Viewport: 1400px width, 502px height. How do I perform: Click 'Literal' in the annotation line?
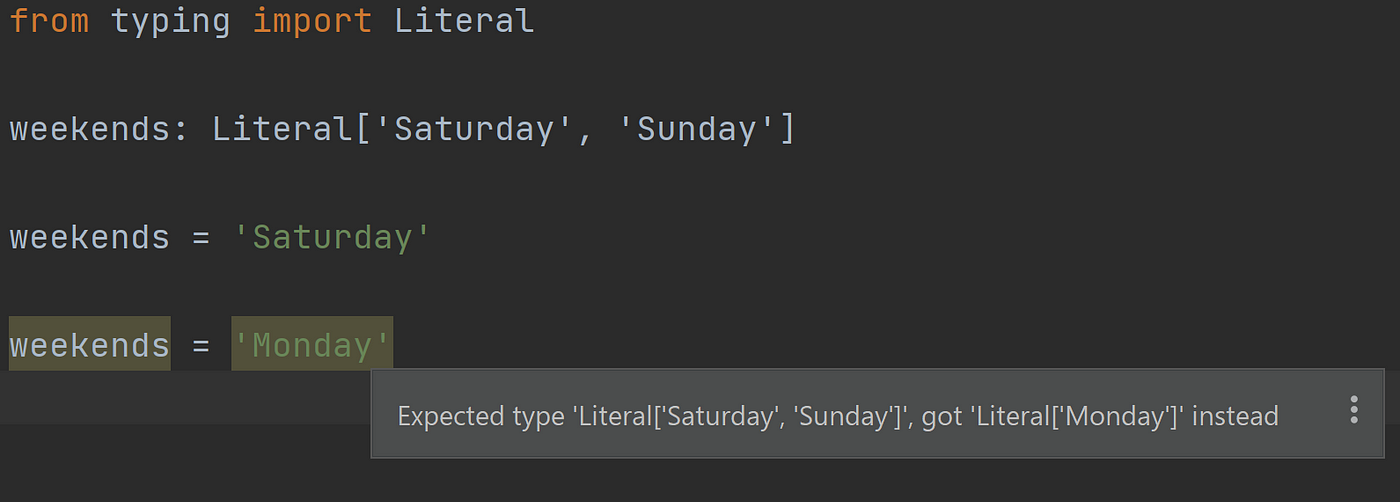[x=282, y=129]
